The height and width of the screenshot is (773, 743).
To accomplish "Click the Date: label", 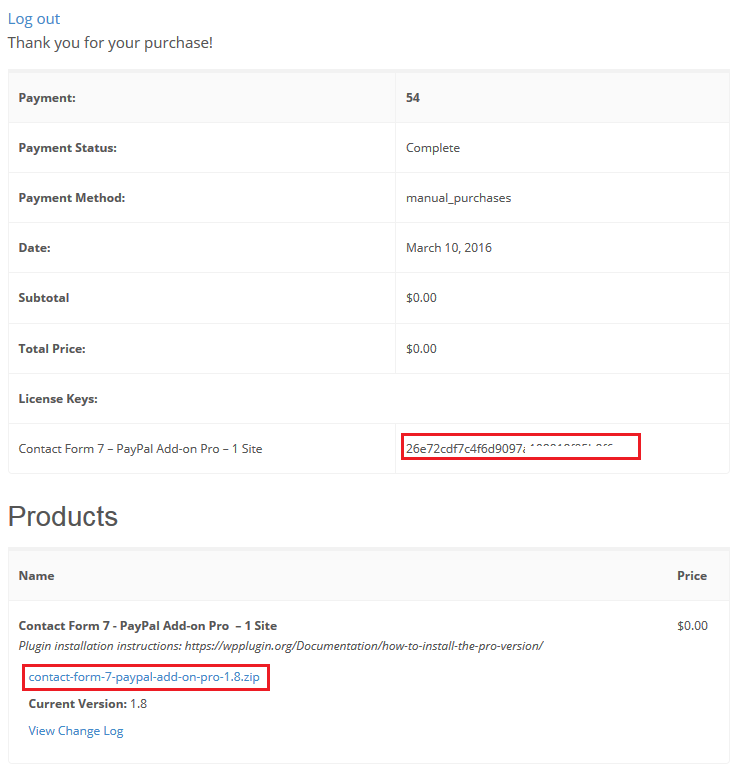I will [35, 247].
